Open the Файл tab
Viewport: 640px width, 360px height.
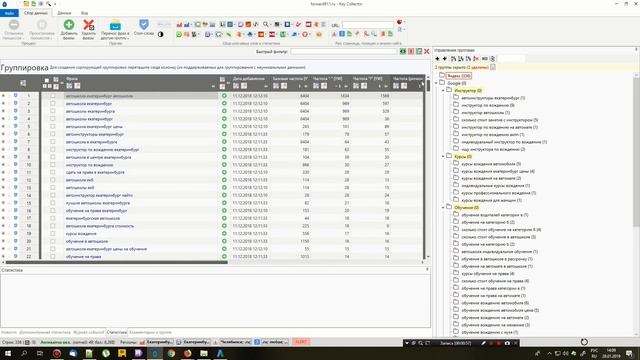[x=9, y=13]
